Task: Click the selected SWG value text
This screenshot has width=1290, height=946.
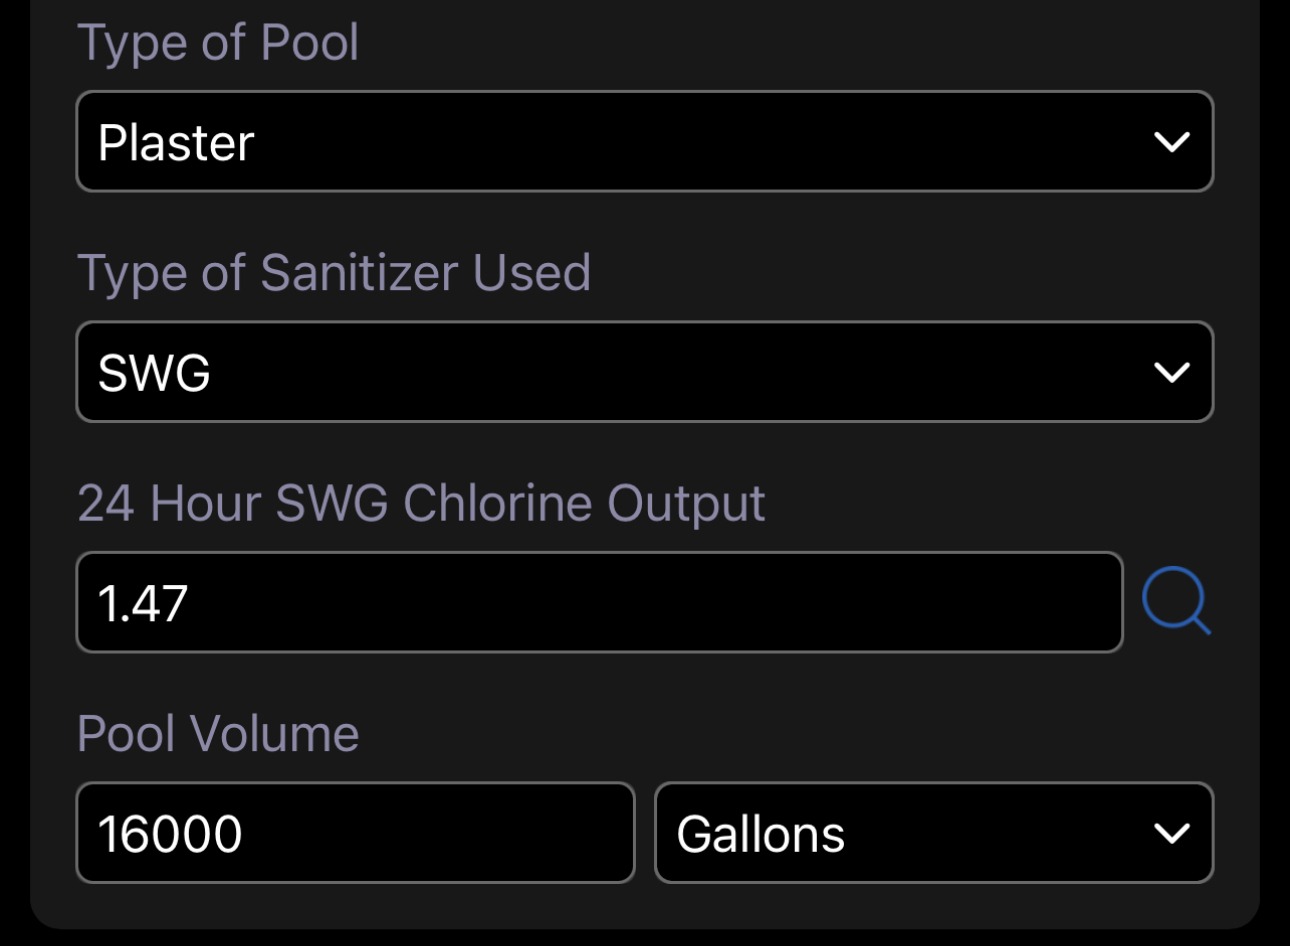Action: (154, 373)
